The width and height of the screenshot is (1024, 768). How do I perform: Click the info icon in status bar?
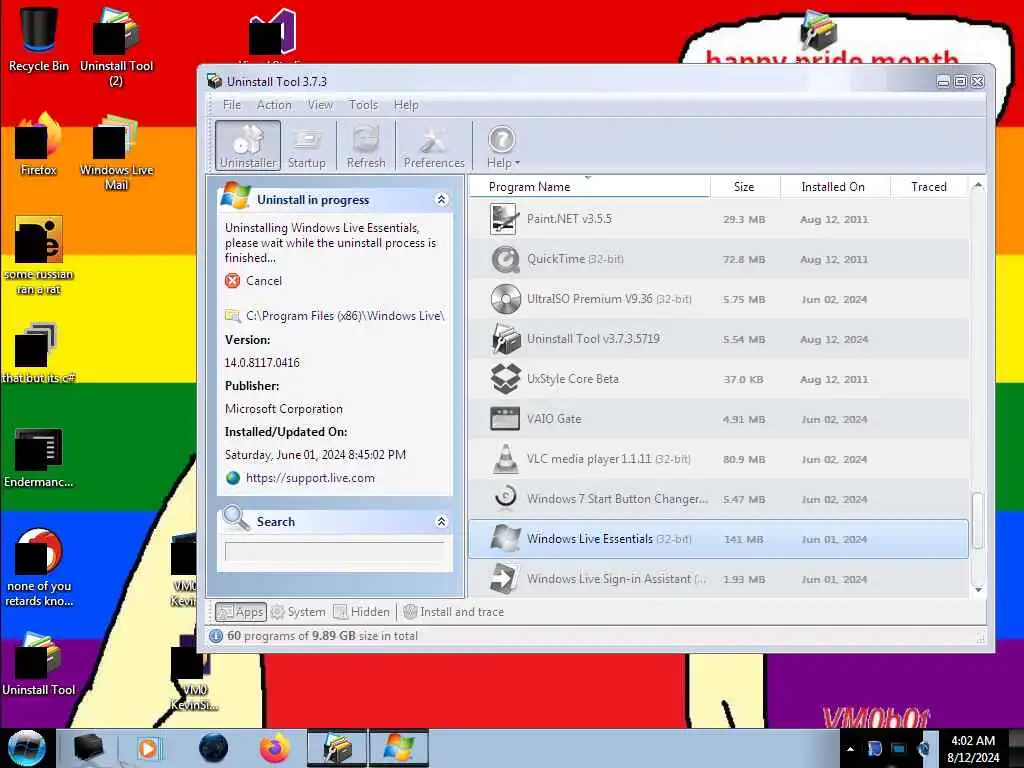point(216,635)
